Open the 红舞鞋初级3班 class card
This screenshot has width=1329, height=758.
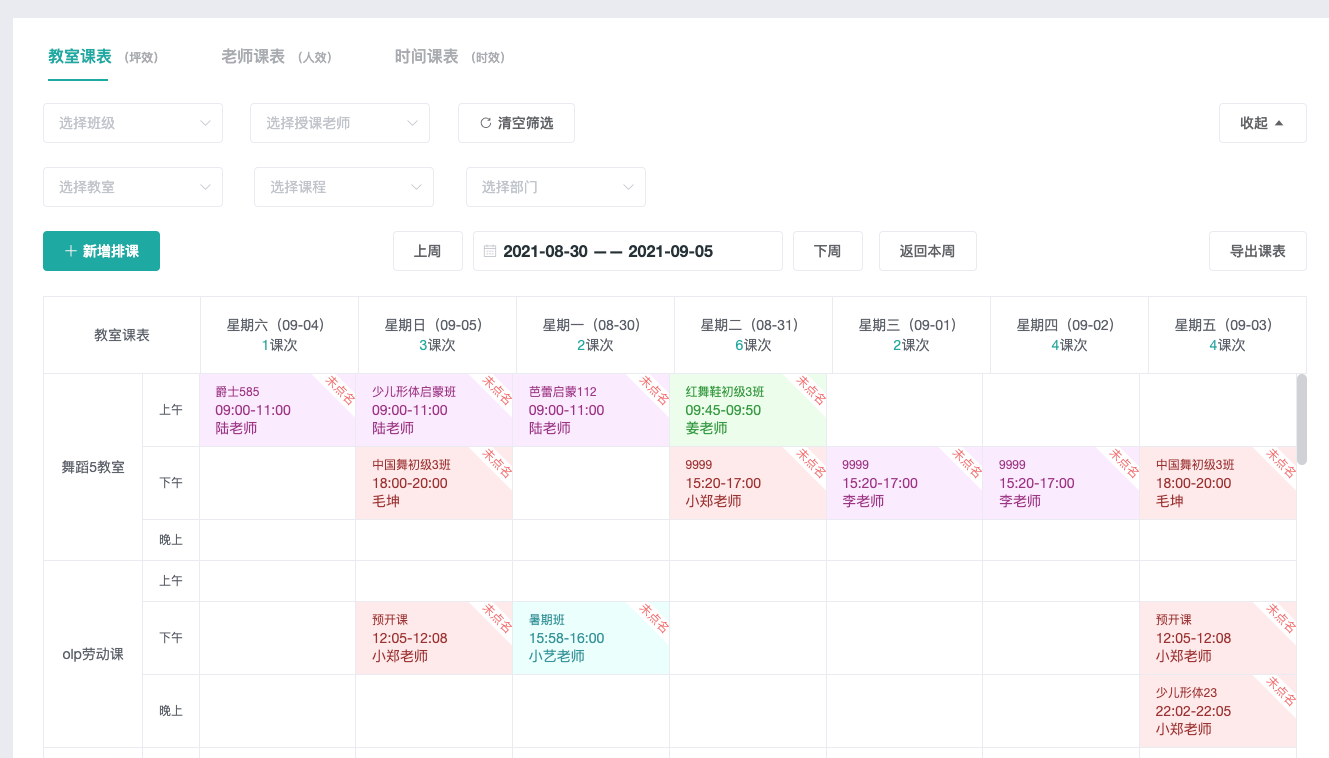pos(748,410)
